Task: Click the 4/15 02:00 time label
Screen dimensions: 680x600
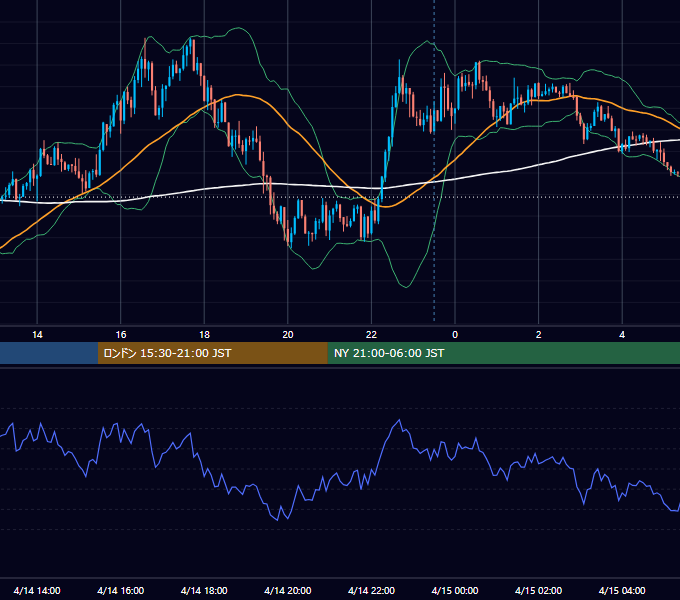Action: tap(538, 590)
